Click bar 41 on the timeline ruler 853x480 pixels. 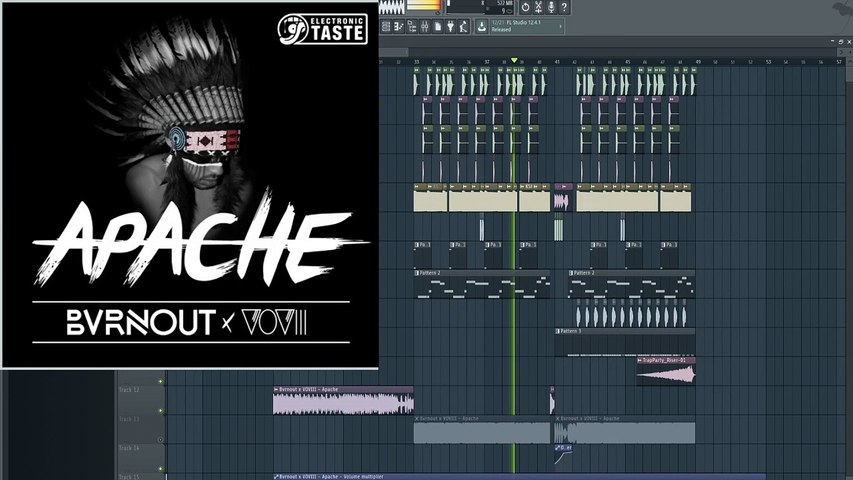(x=557, y=62)
